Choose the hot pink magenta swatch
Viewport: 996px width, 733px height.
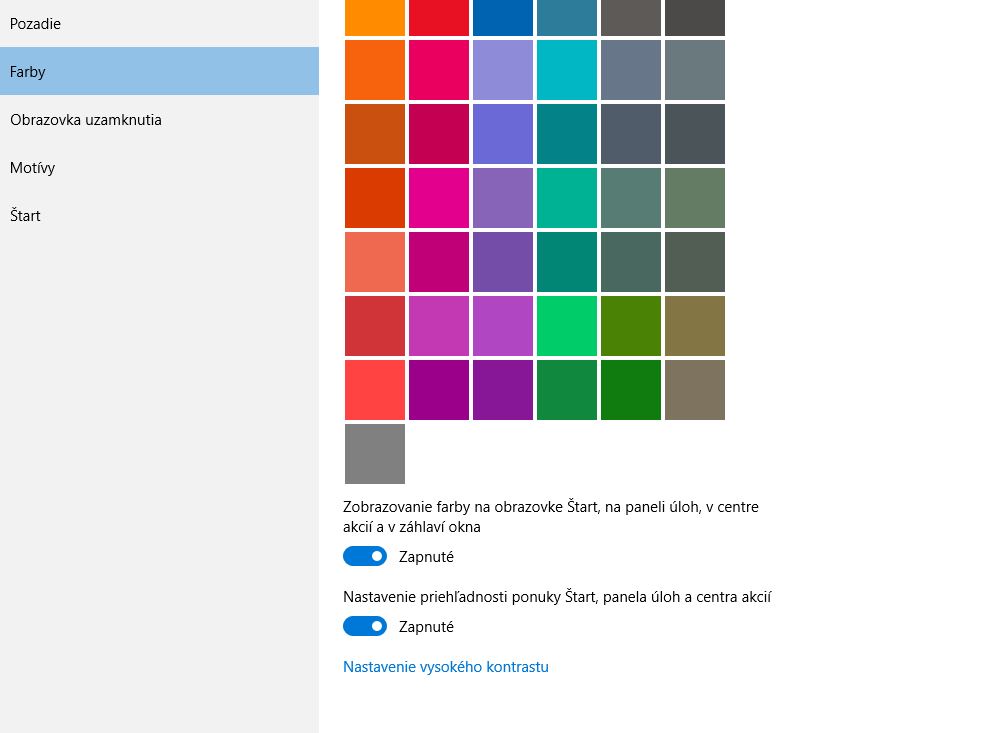[439, 198]
